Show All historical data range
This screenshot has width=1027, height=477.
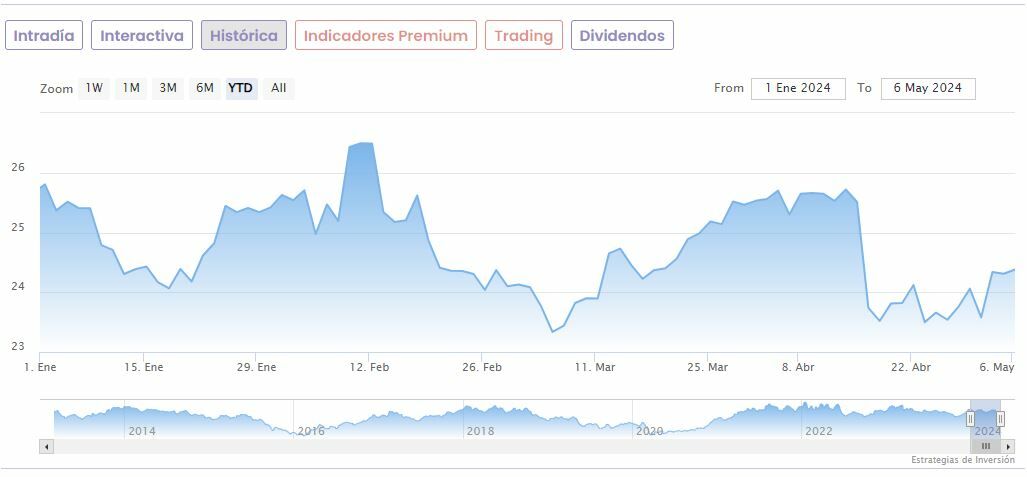(279, 88)
